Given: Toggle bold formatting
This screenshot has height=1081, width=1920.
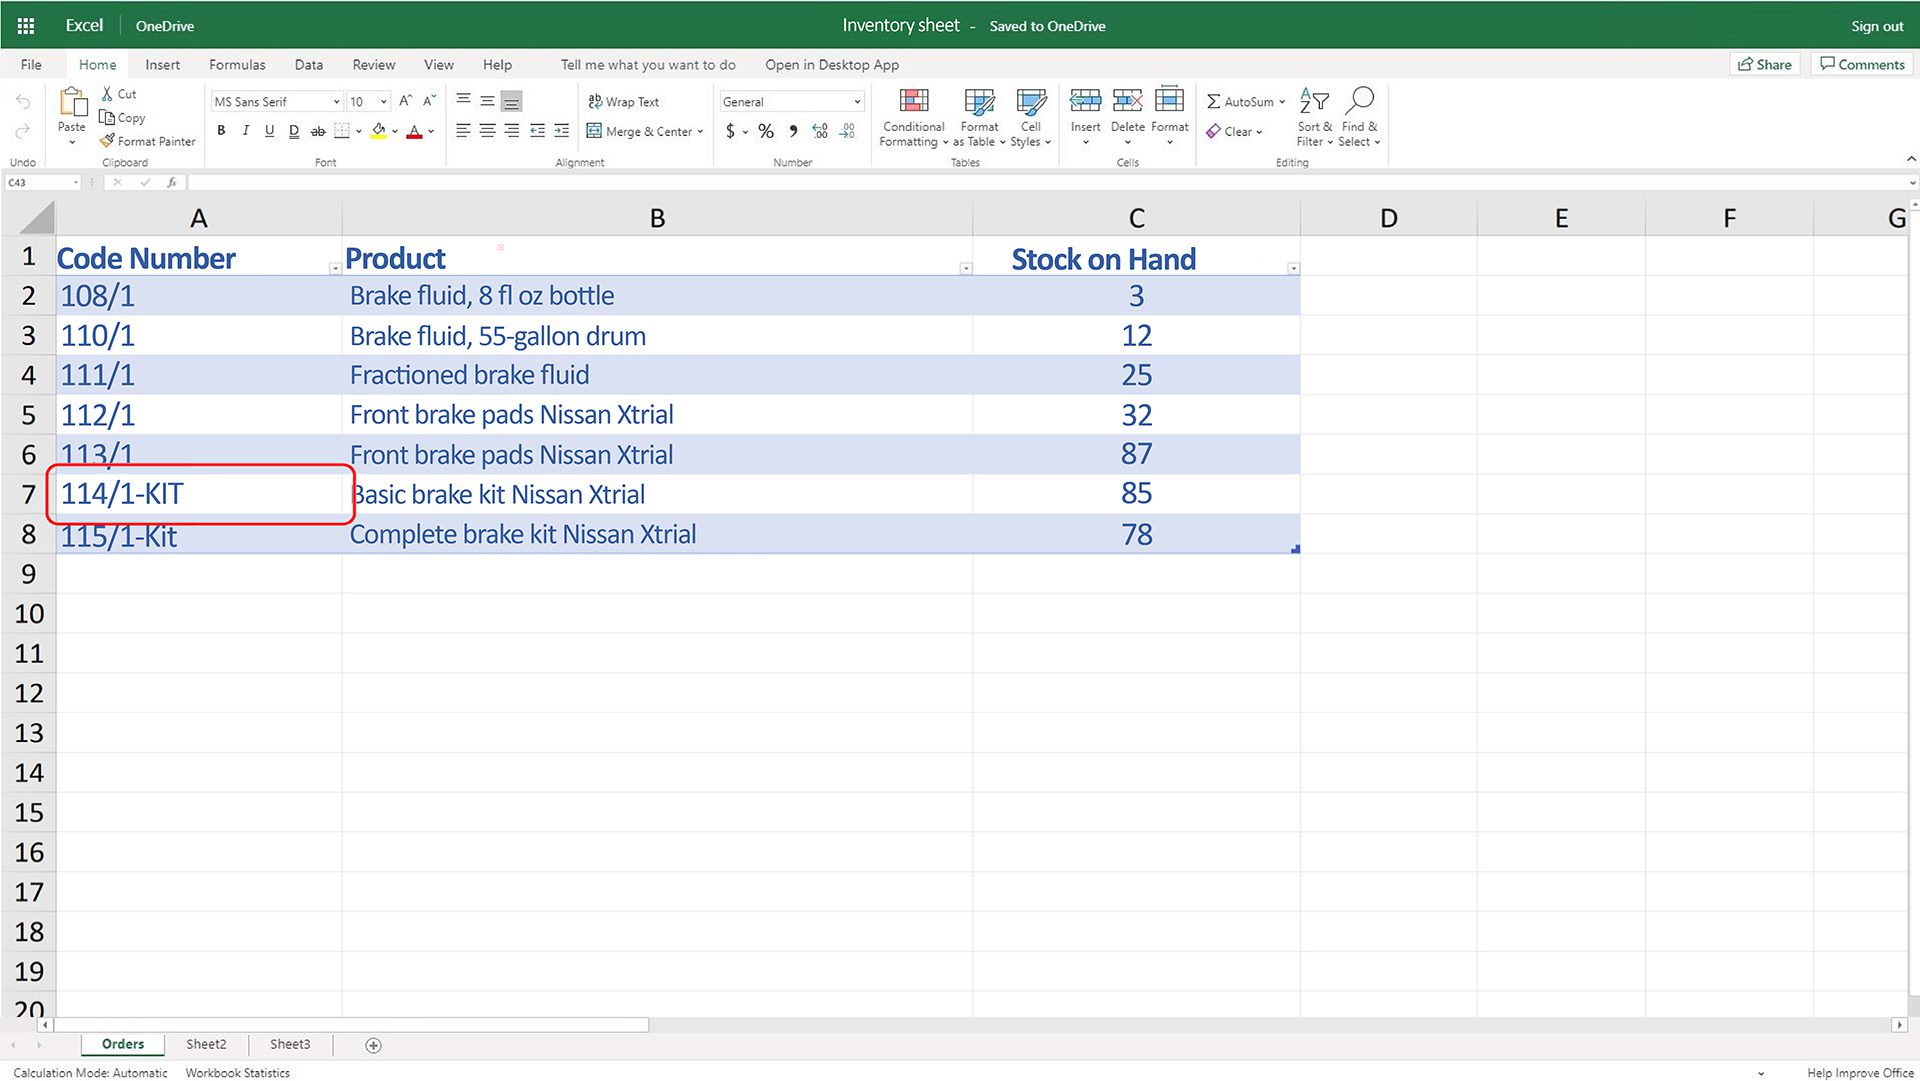Looking at the screenshot, I should click(x=221, y=131).
